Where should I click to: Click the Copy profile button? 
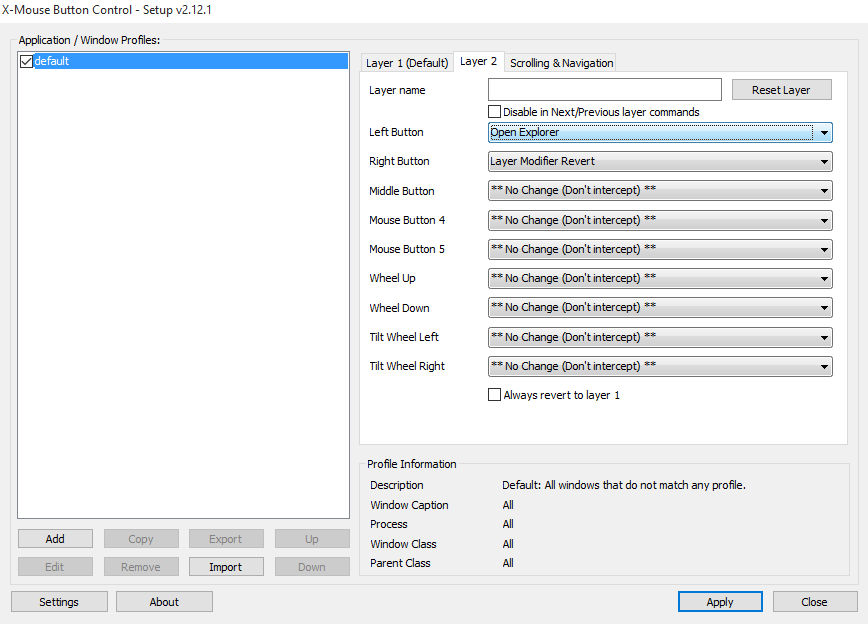(x=141, y=539)
